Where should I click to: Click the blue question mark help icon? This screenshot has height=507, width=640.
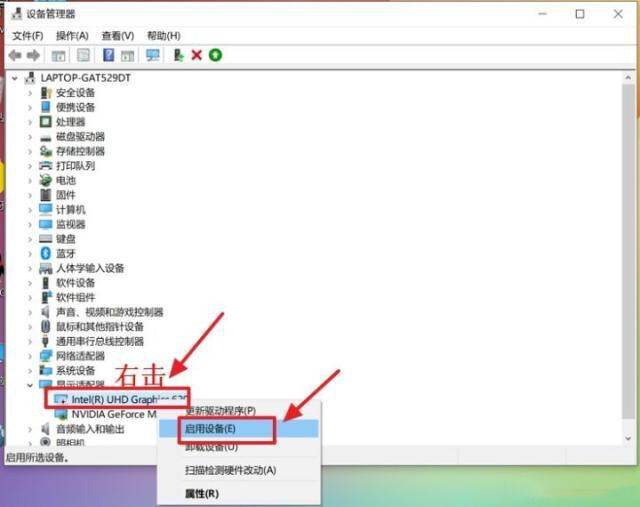click(108, 55)
